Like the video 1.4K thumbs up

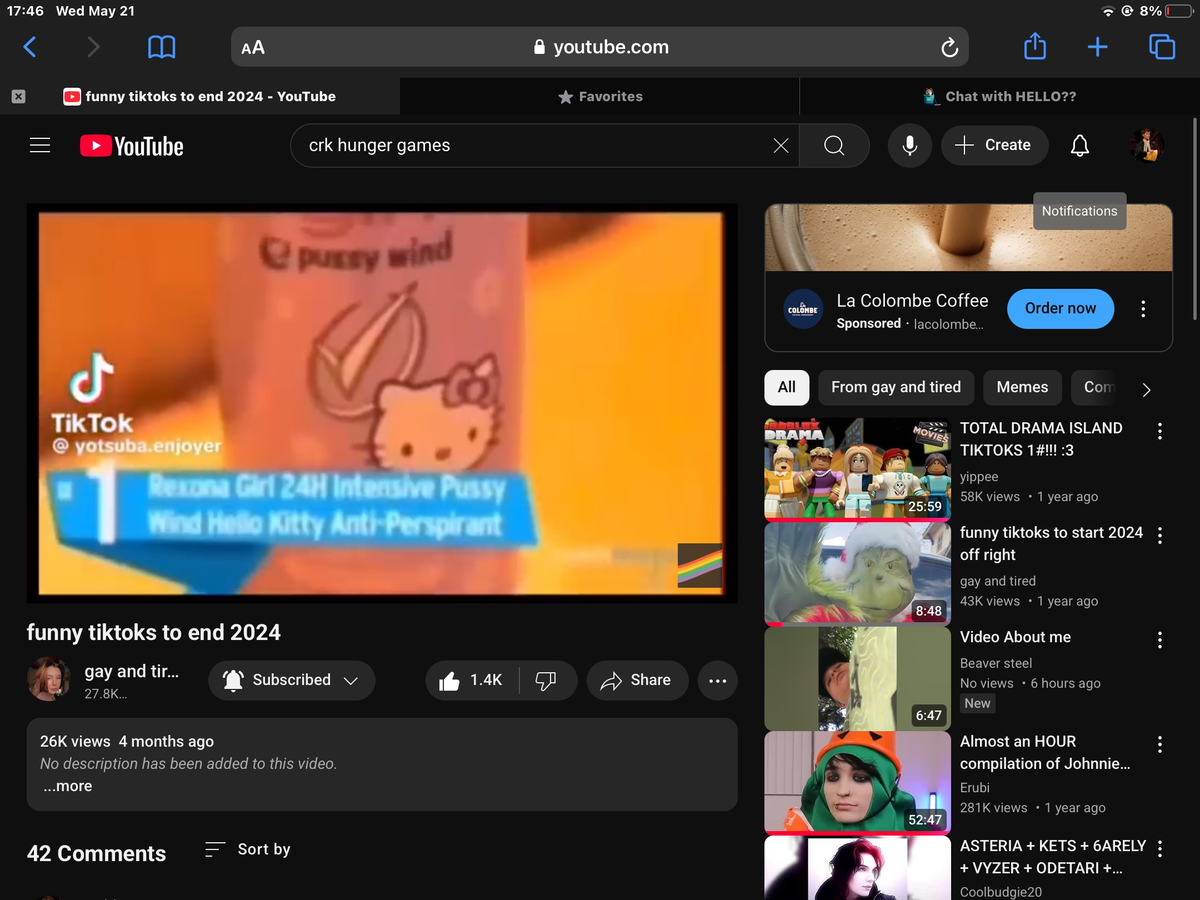471,680
